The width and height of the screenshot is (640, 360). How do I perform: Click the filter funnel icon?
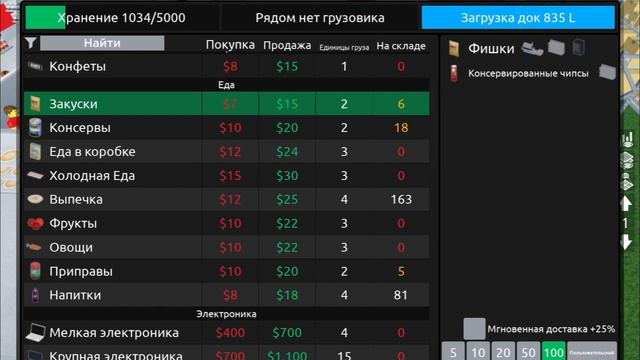(31, 43)
